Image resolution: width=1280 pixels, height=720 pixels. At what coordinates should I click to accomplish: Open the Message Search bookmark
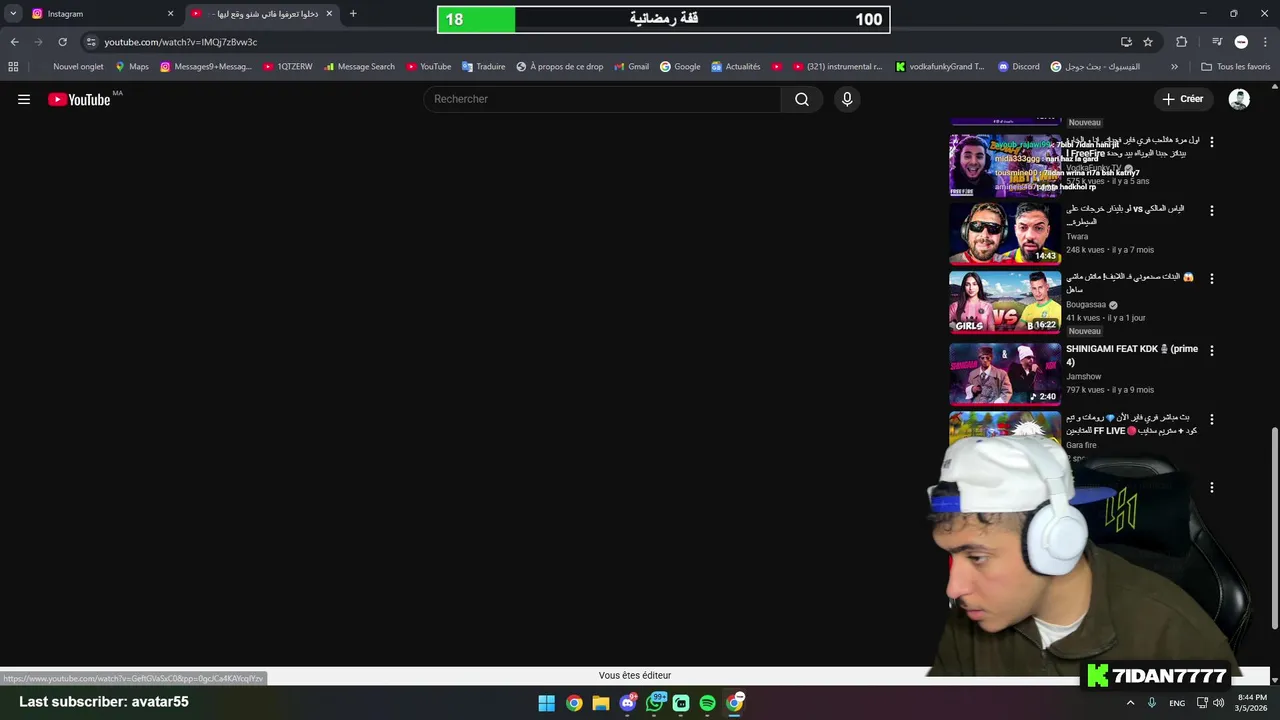tap(359, 67)
